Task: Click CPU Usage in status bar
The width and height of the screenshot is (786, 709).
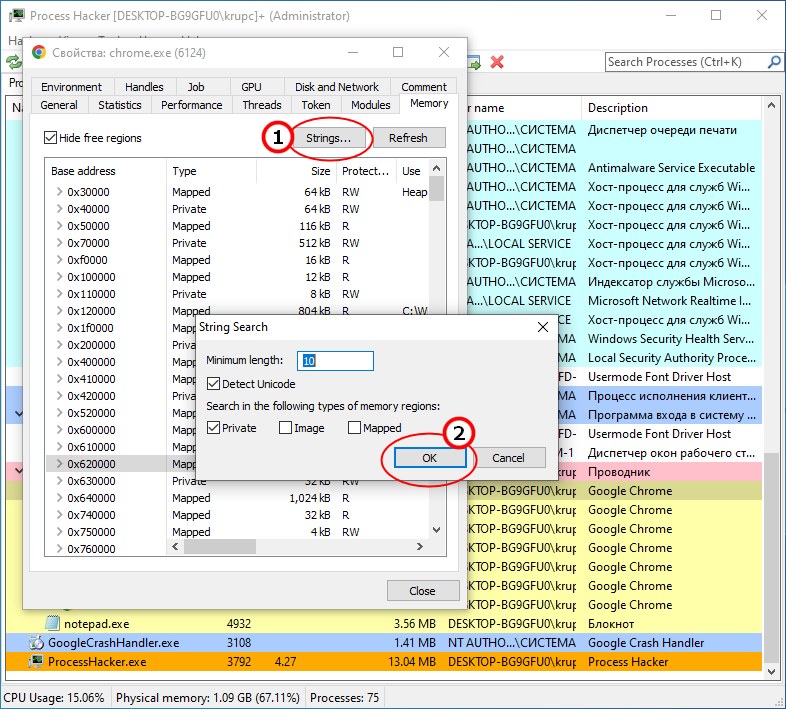Action: (54, 697)
